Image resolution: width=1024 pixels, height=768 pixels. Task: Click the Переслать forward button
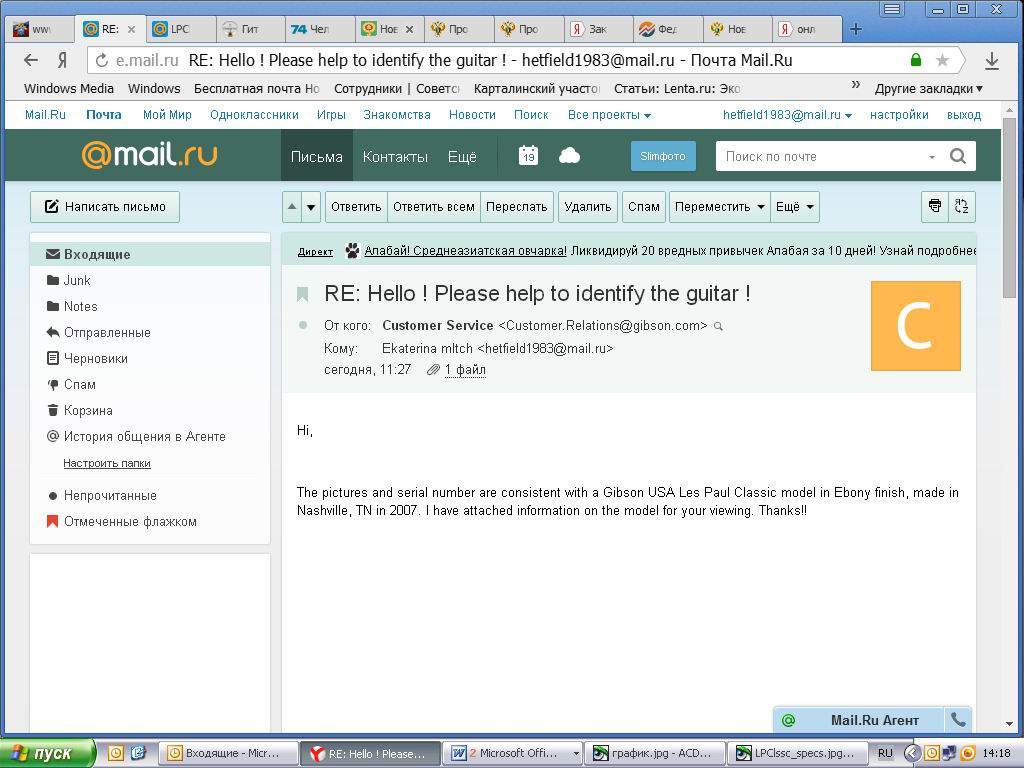tap(517, 207)
